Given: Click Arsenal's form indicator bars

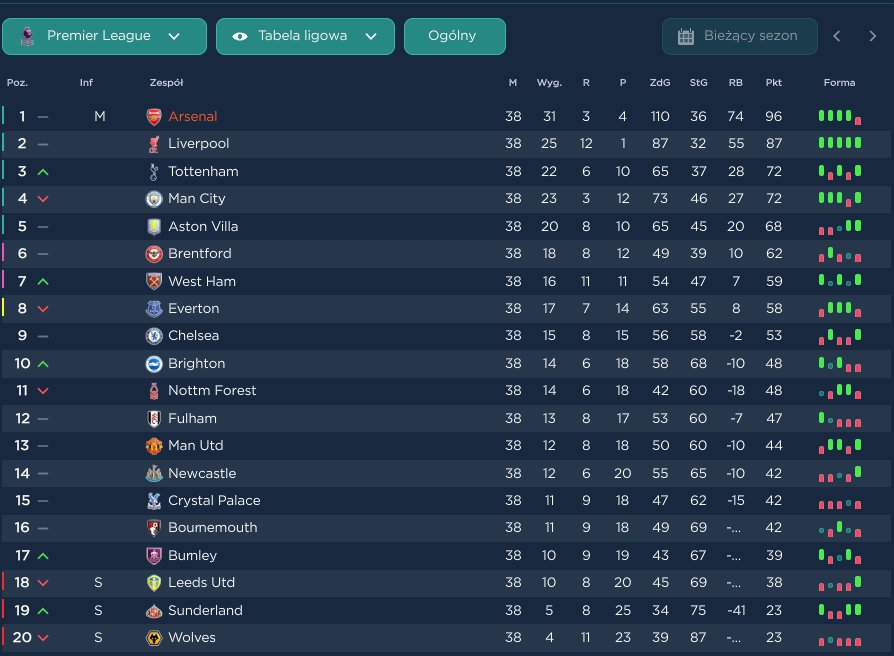Looking at the screenshot, I should (x=839, y=117).
